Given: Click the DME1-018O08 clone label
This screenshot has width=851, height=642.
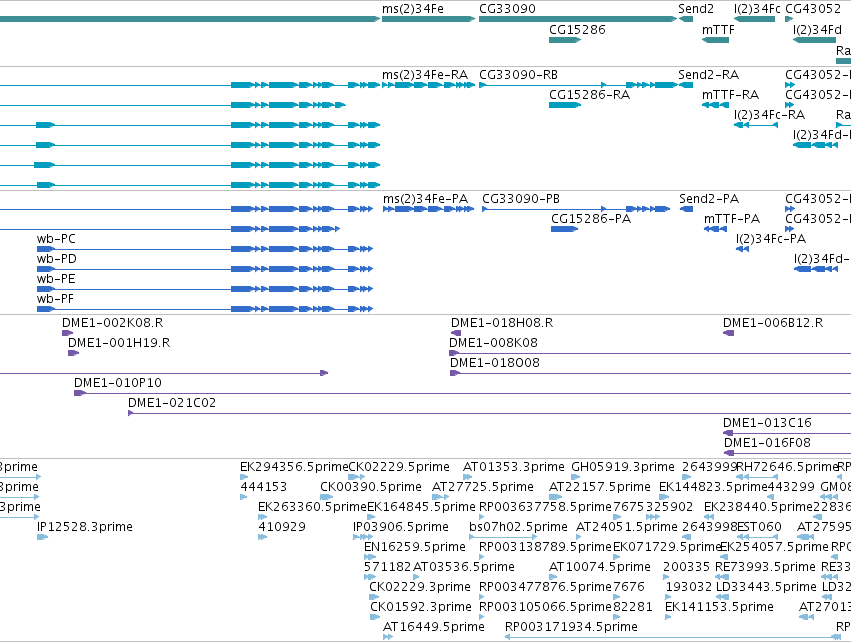Looking at the screenshot, I should (494, 363).
